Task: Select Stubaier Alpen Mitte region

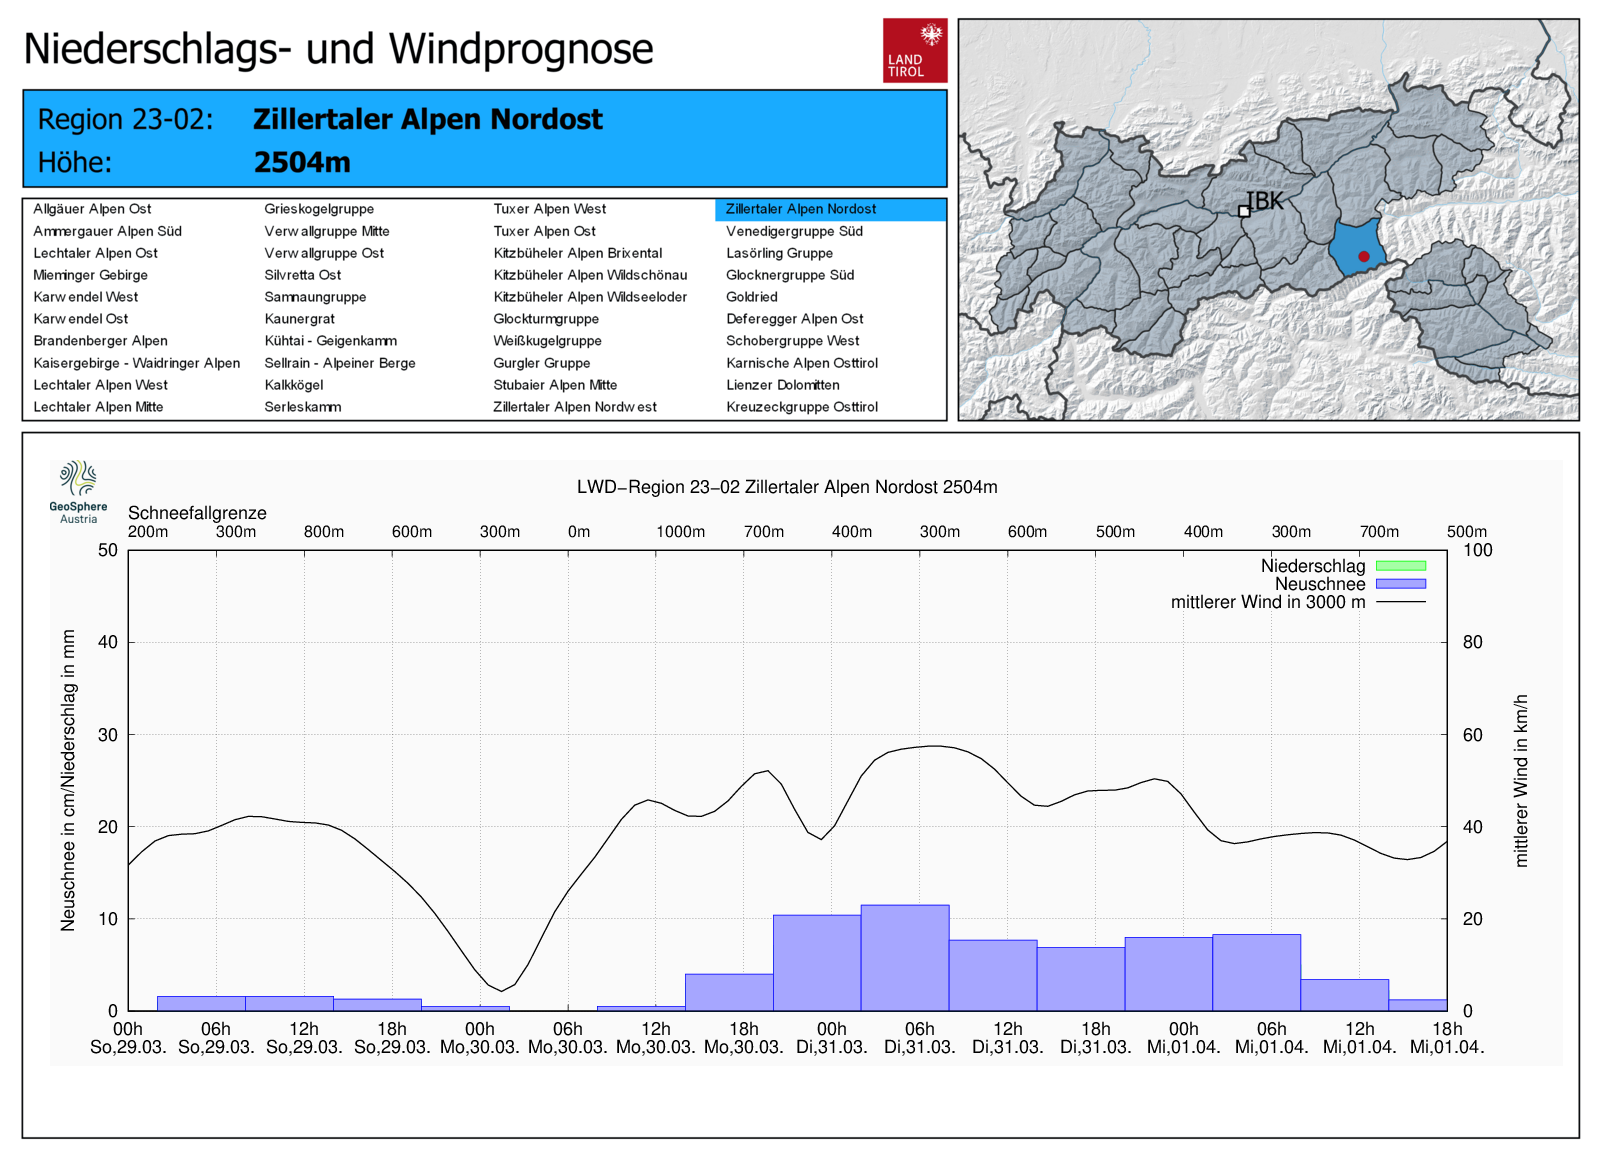Action: 555,385
